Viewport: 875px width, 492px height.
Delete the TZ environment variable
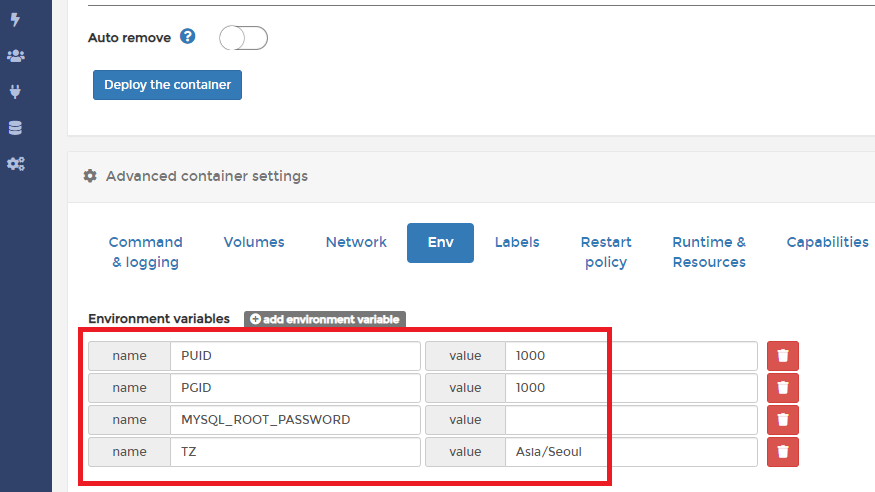(782, 452)
